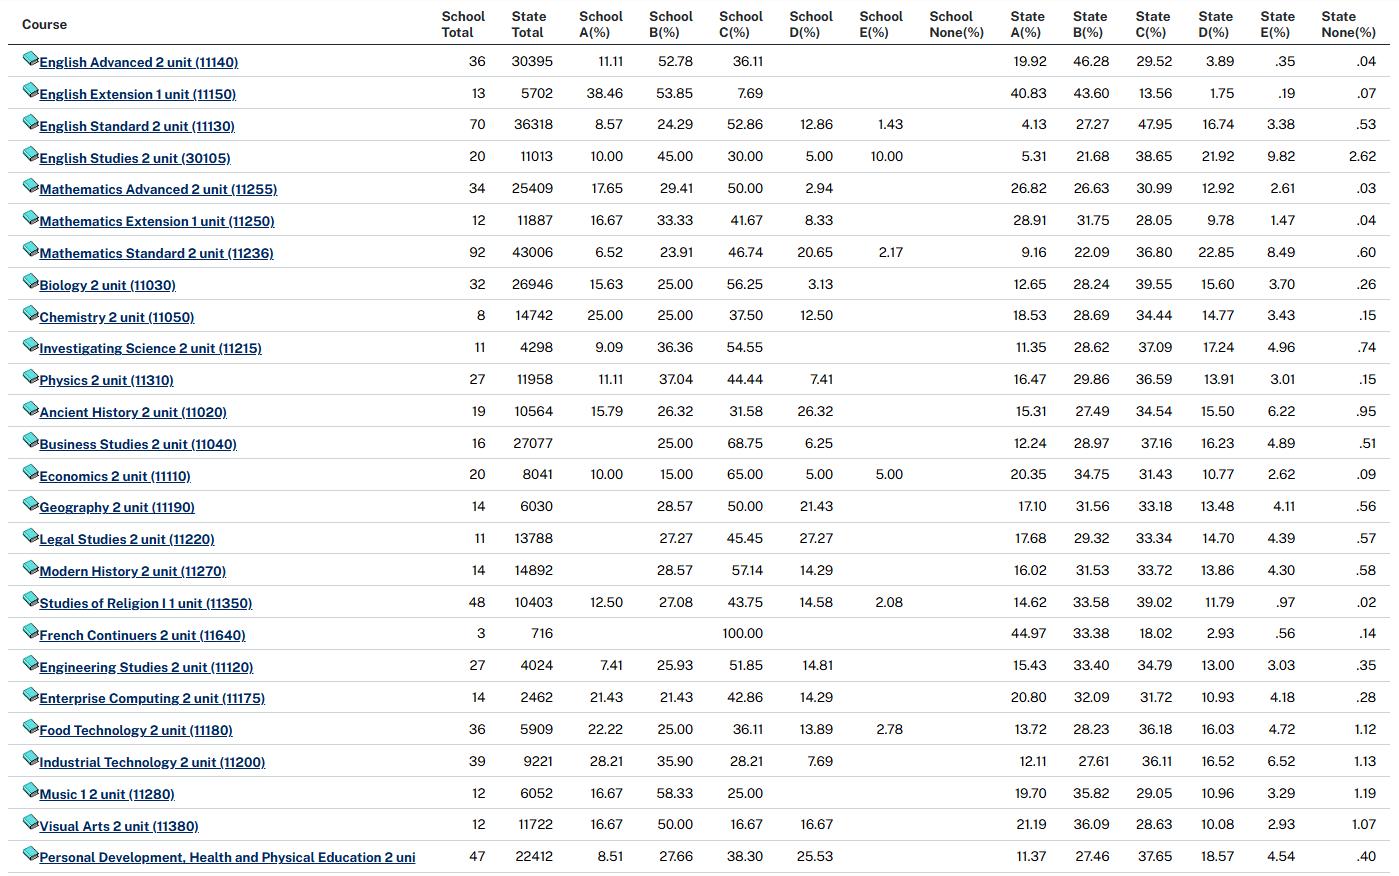
Task: Select School E value 10.00 for English Studies
Action: tap(886, 156)
